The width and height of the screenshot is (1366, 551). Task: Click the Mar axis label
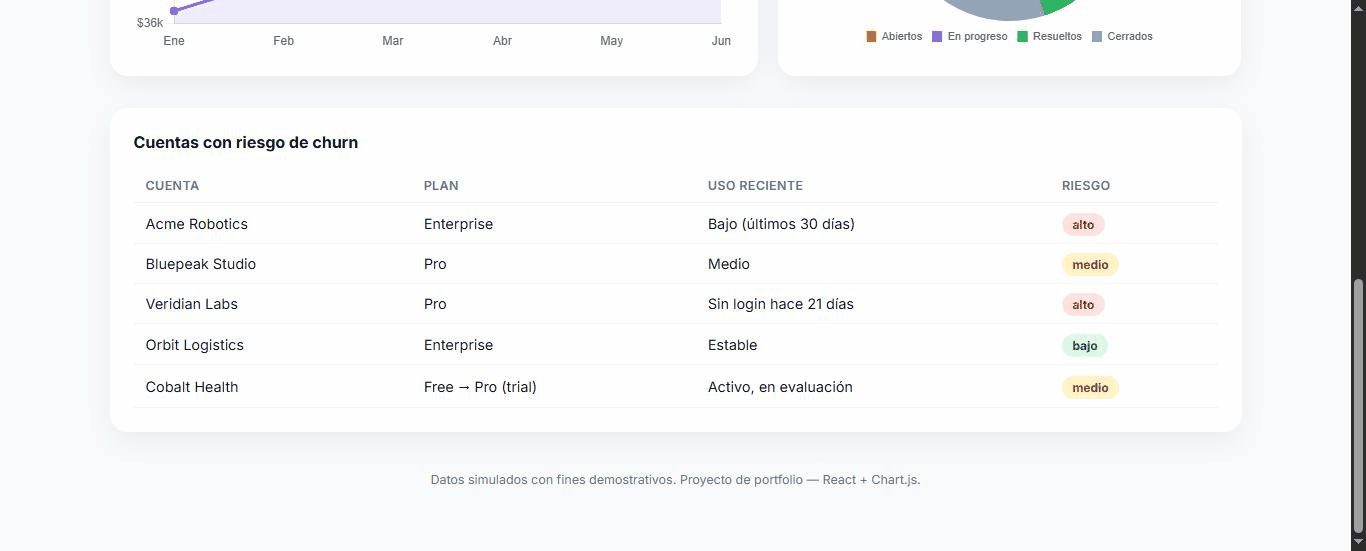click(393, 41)
